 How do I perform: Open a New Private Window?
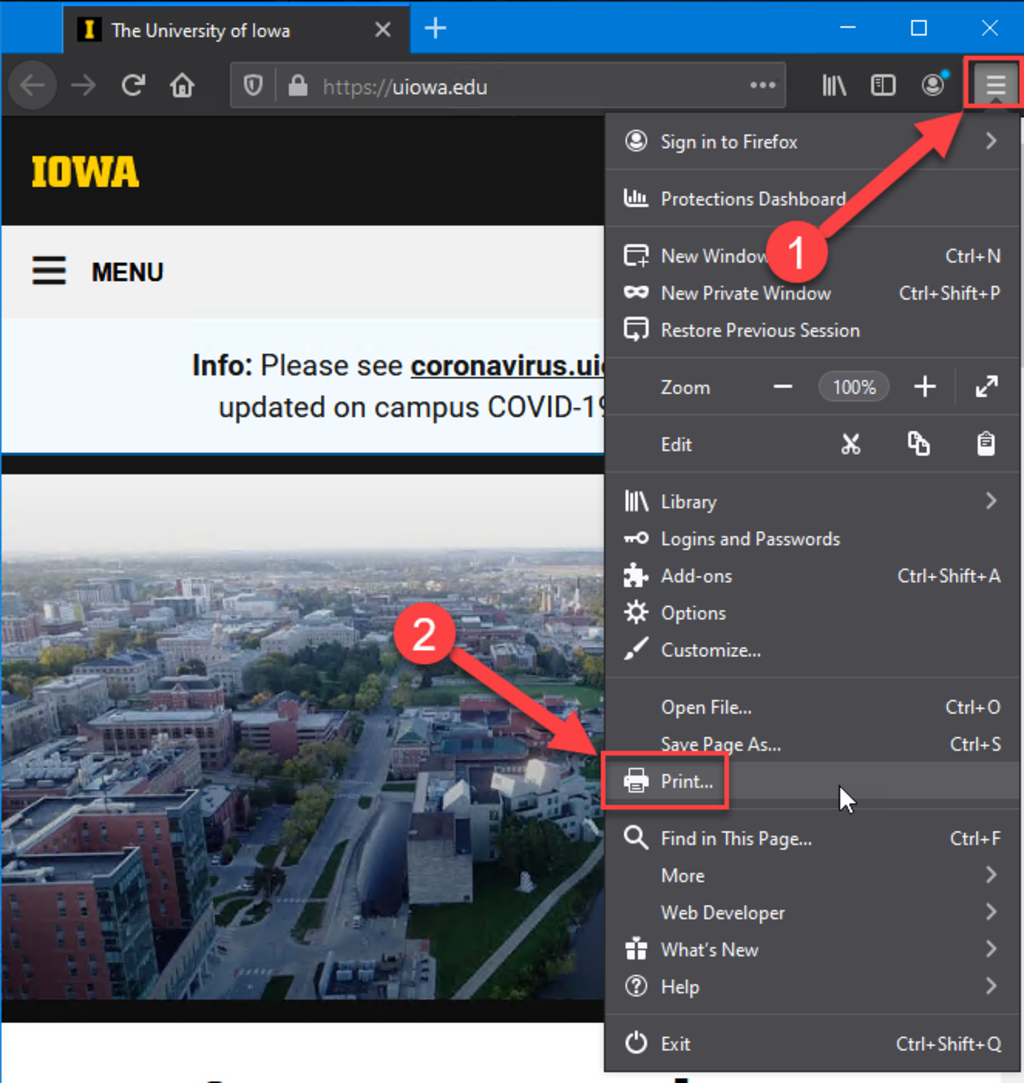[745, 293]
